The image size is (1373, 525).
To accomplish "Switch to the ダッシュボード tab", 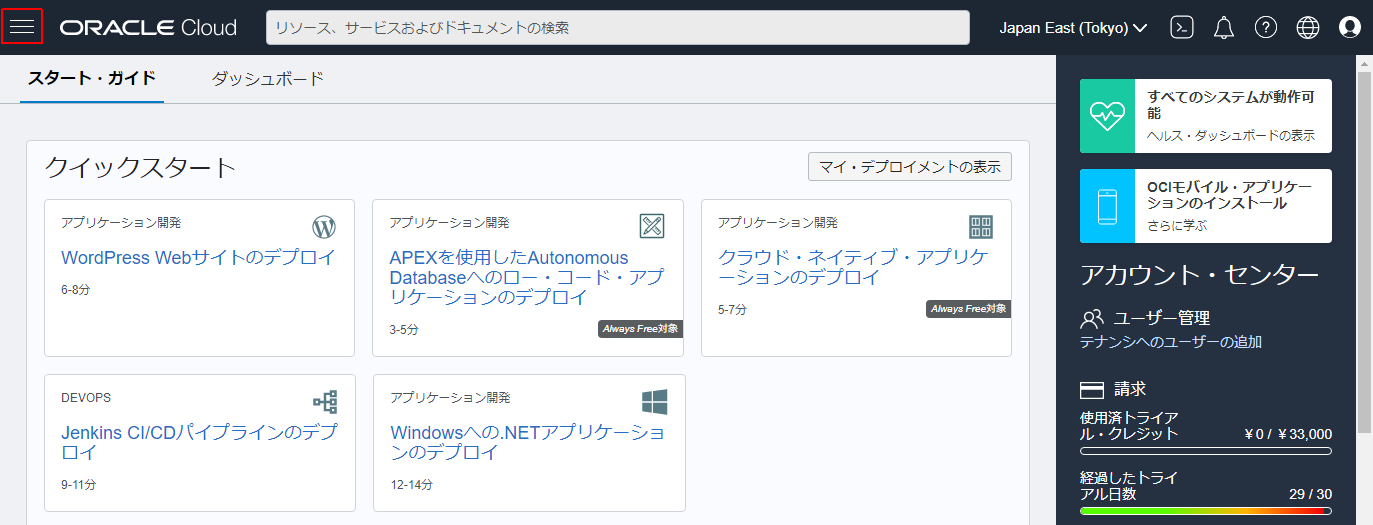I will 268,79.
